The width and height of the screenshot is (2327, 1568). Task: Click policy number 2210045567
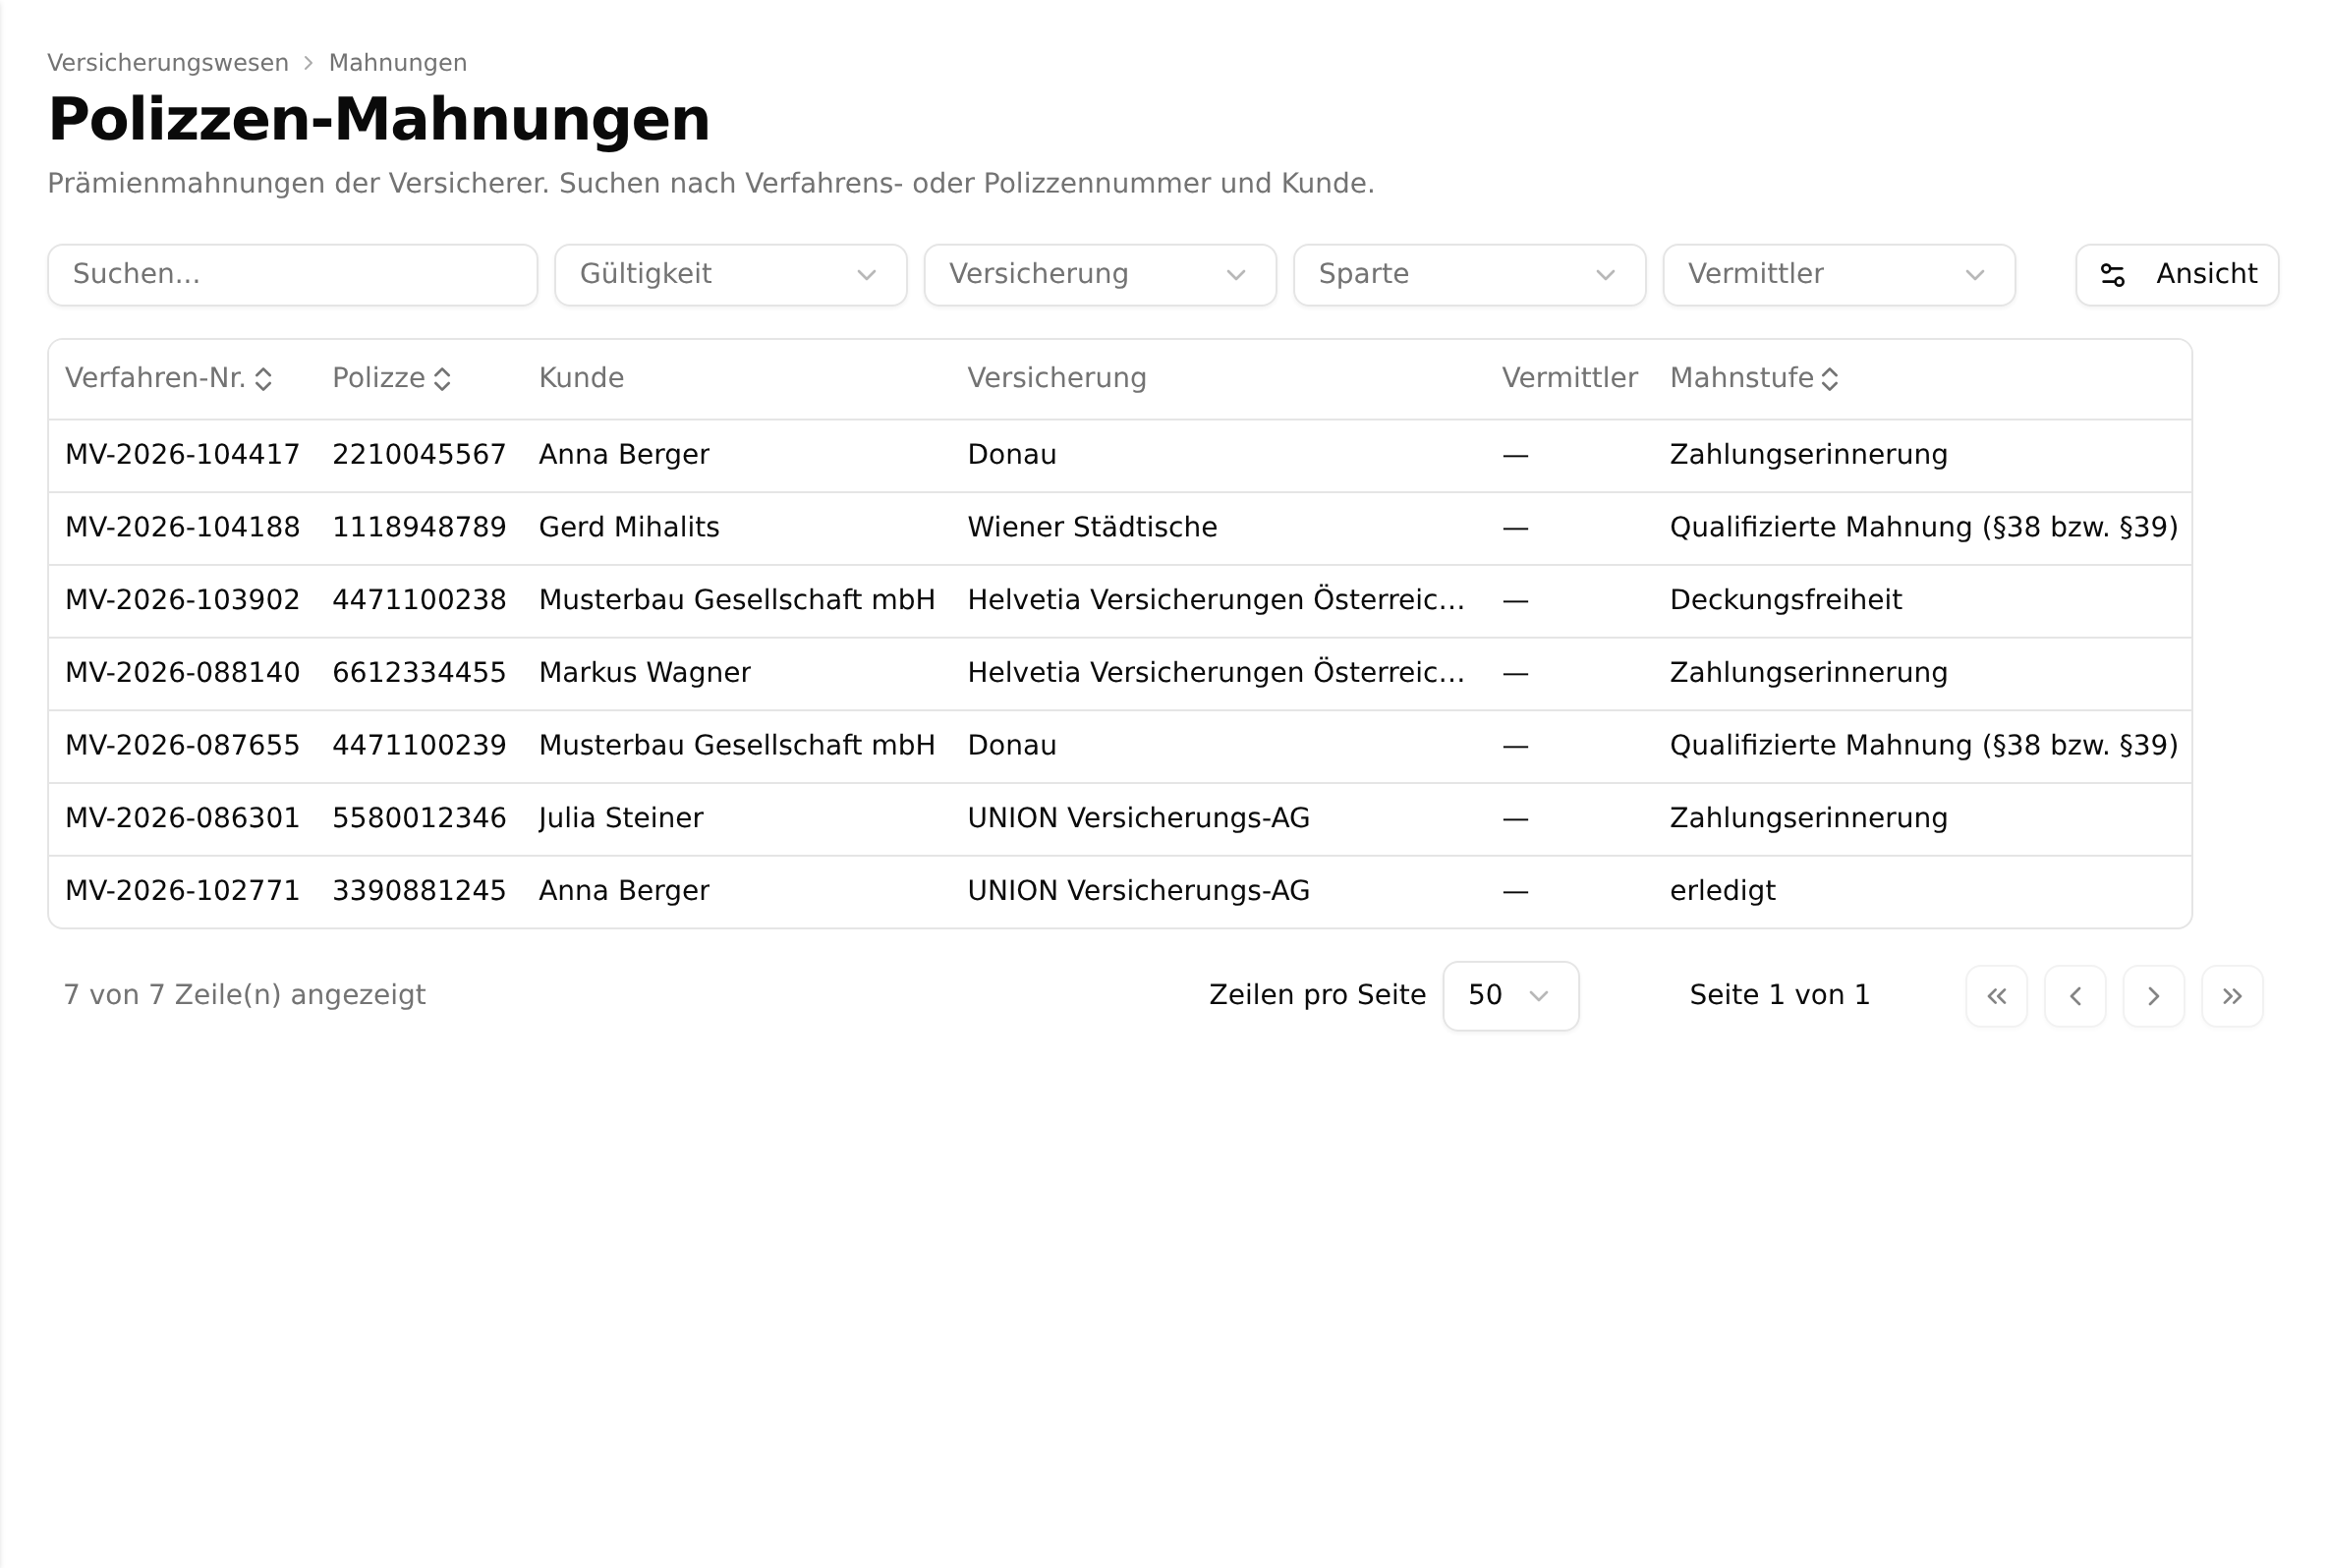pos(419,455)
